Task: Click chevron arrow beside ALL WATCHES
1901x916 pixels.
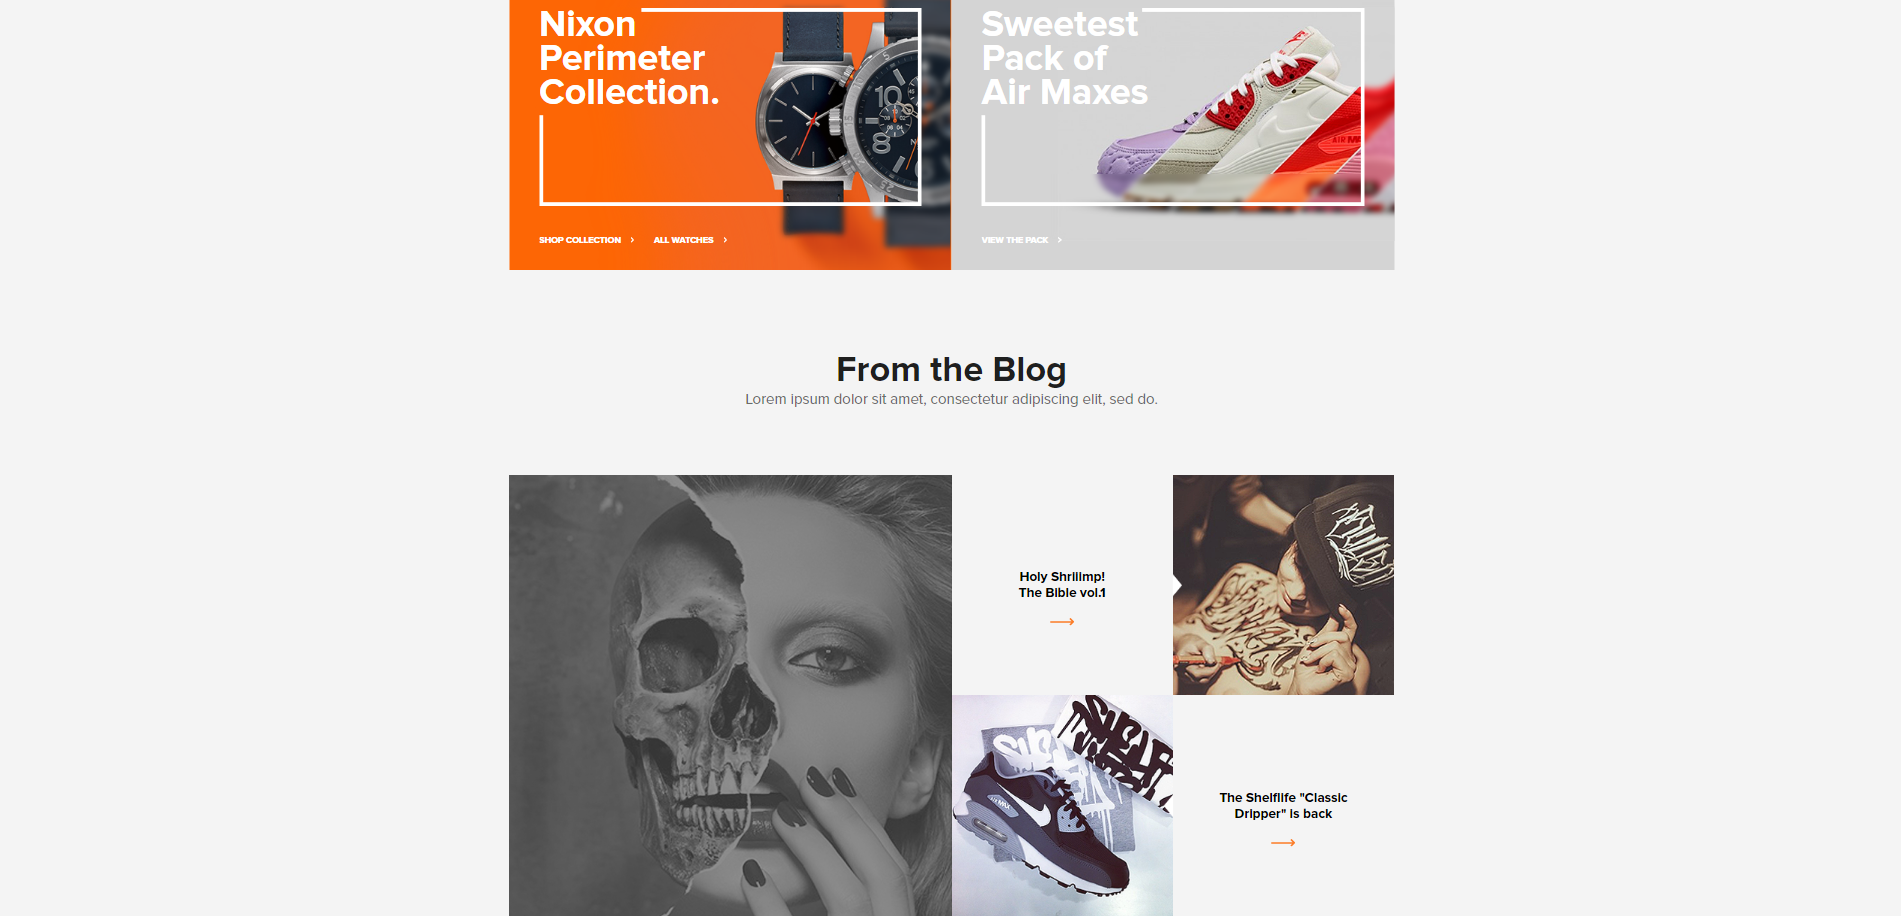Action: click(x=725, y=240)
